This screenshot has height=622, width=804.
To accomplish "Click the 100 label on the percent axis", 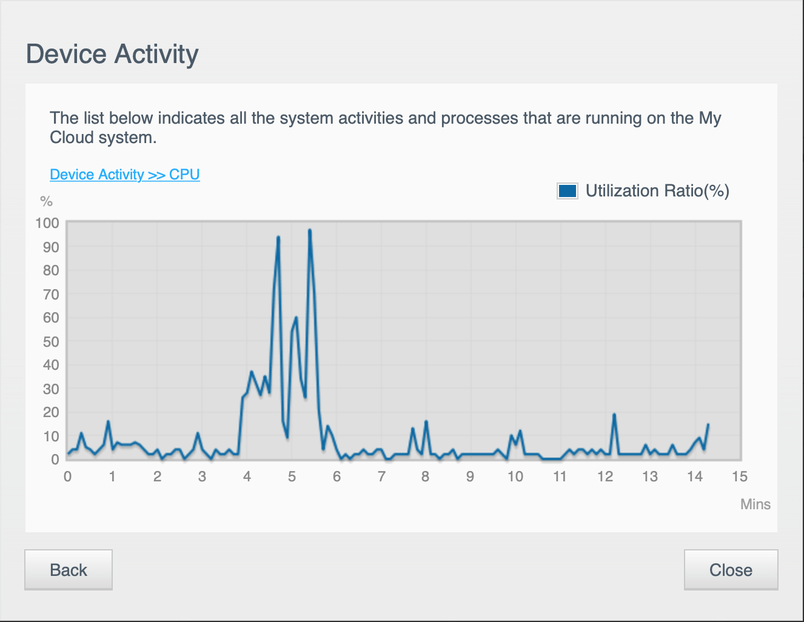I will point(48,223).
